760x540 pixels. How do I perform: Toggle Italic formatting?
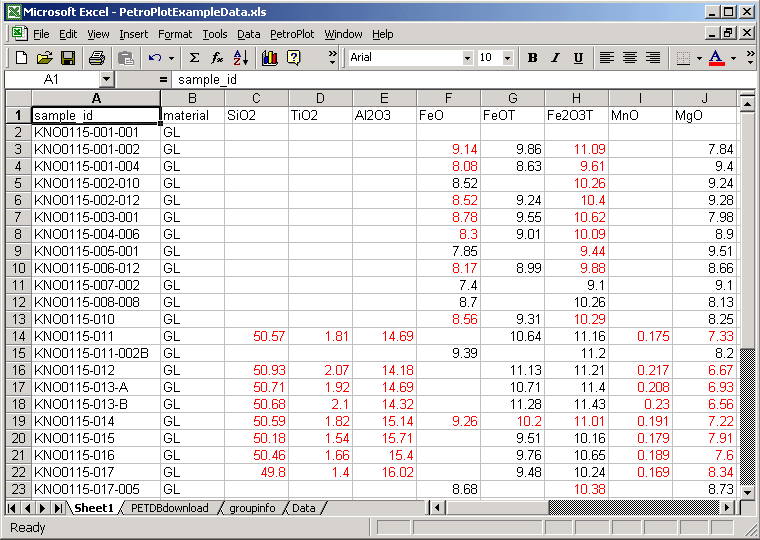555,58
